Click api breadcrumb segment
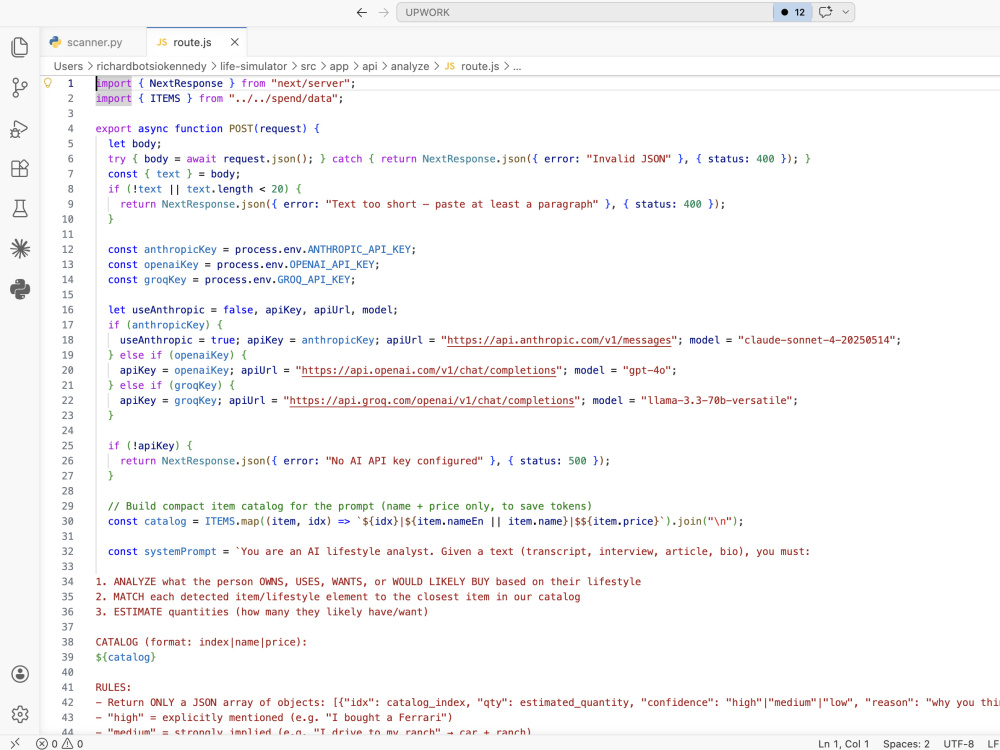 370,66
